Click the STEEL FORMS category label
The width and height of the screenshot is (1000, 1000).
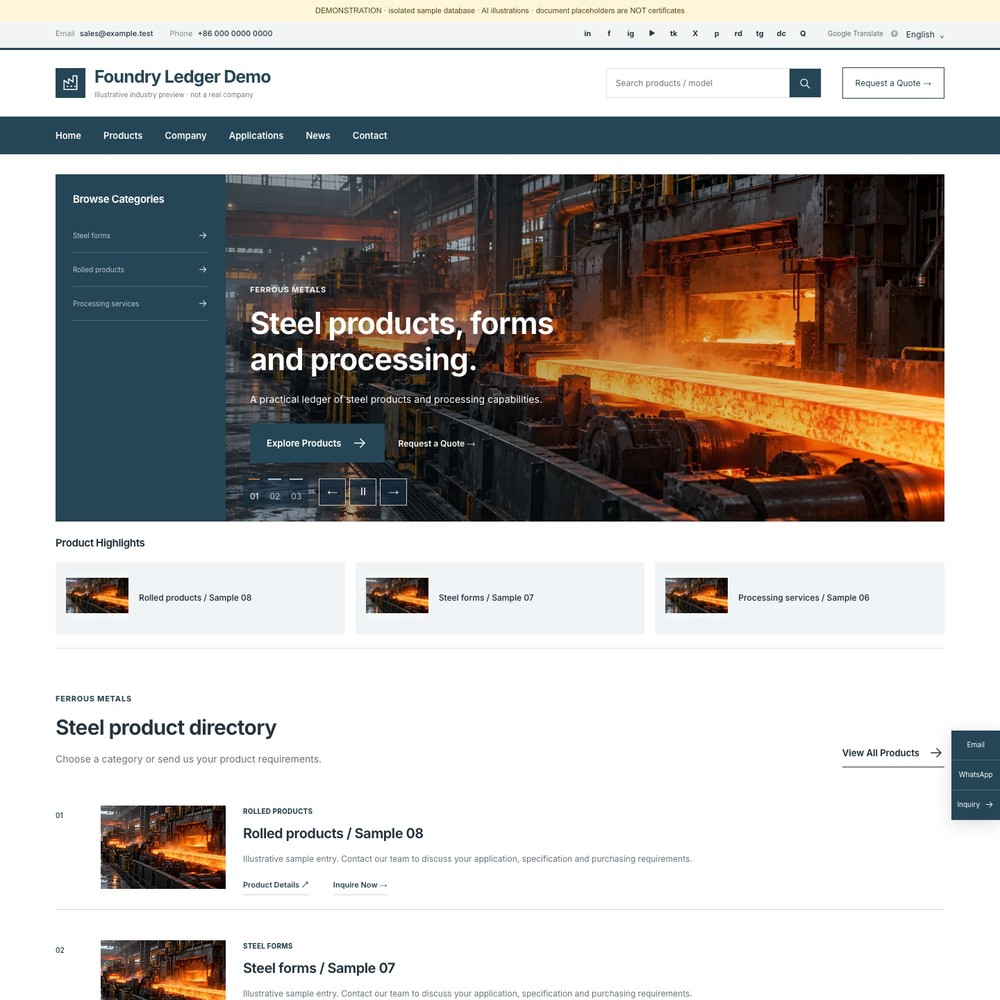tap(268, 946)
